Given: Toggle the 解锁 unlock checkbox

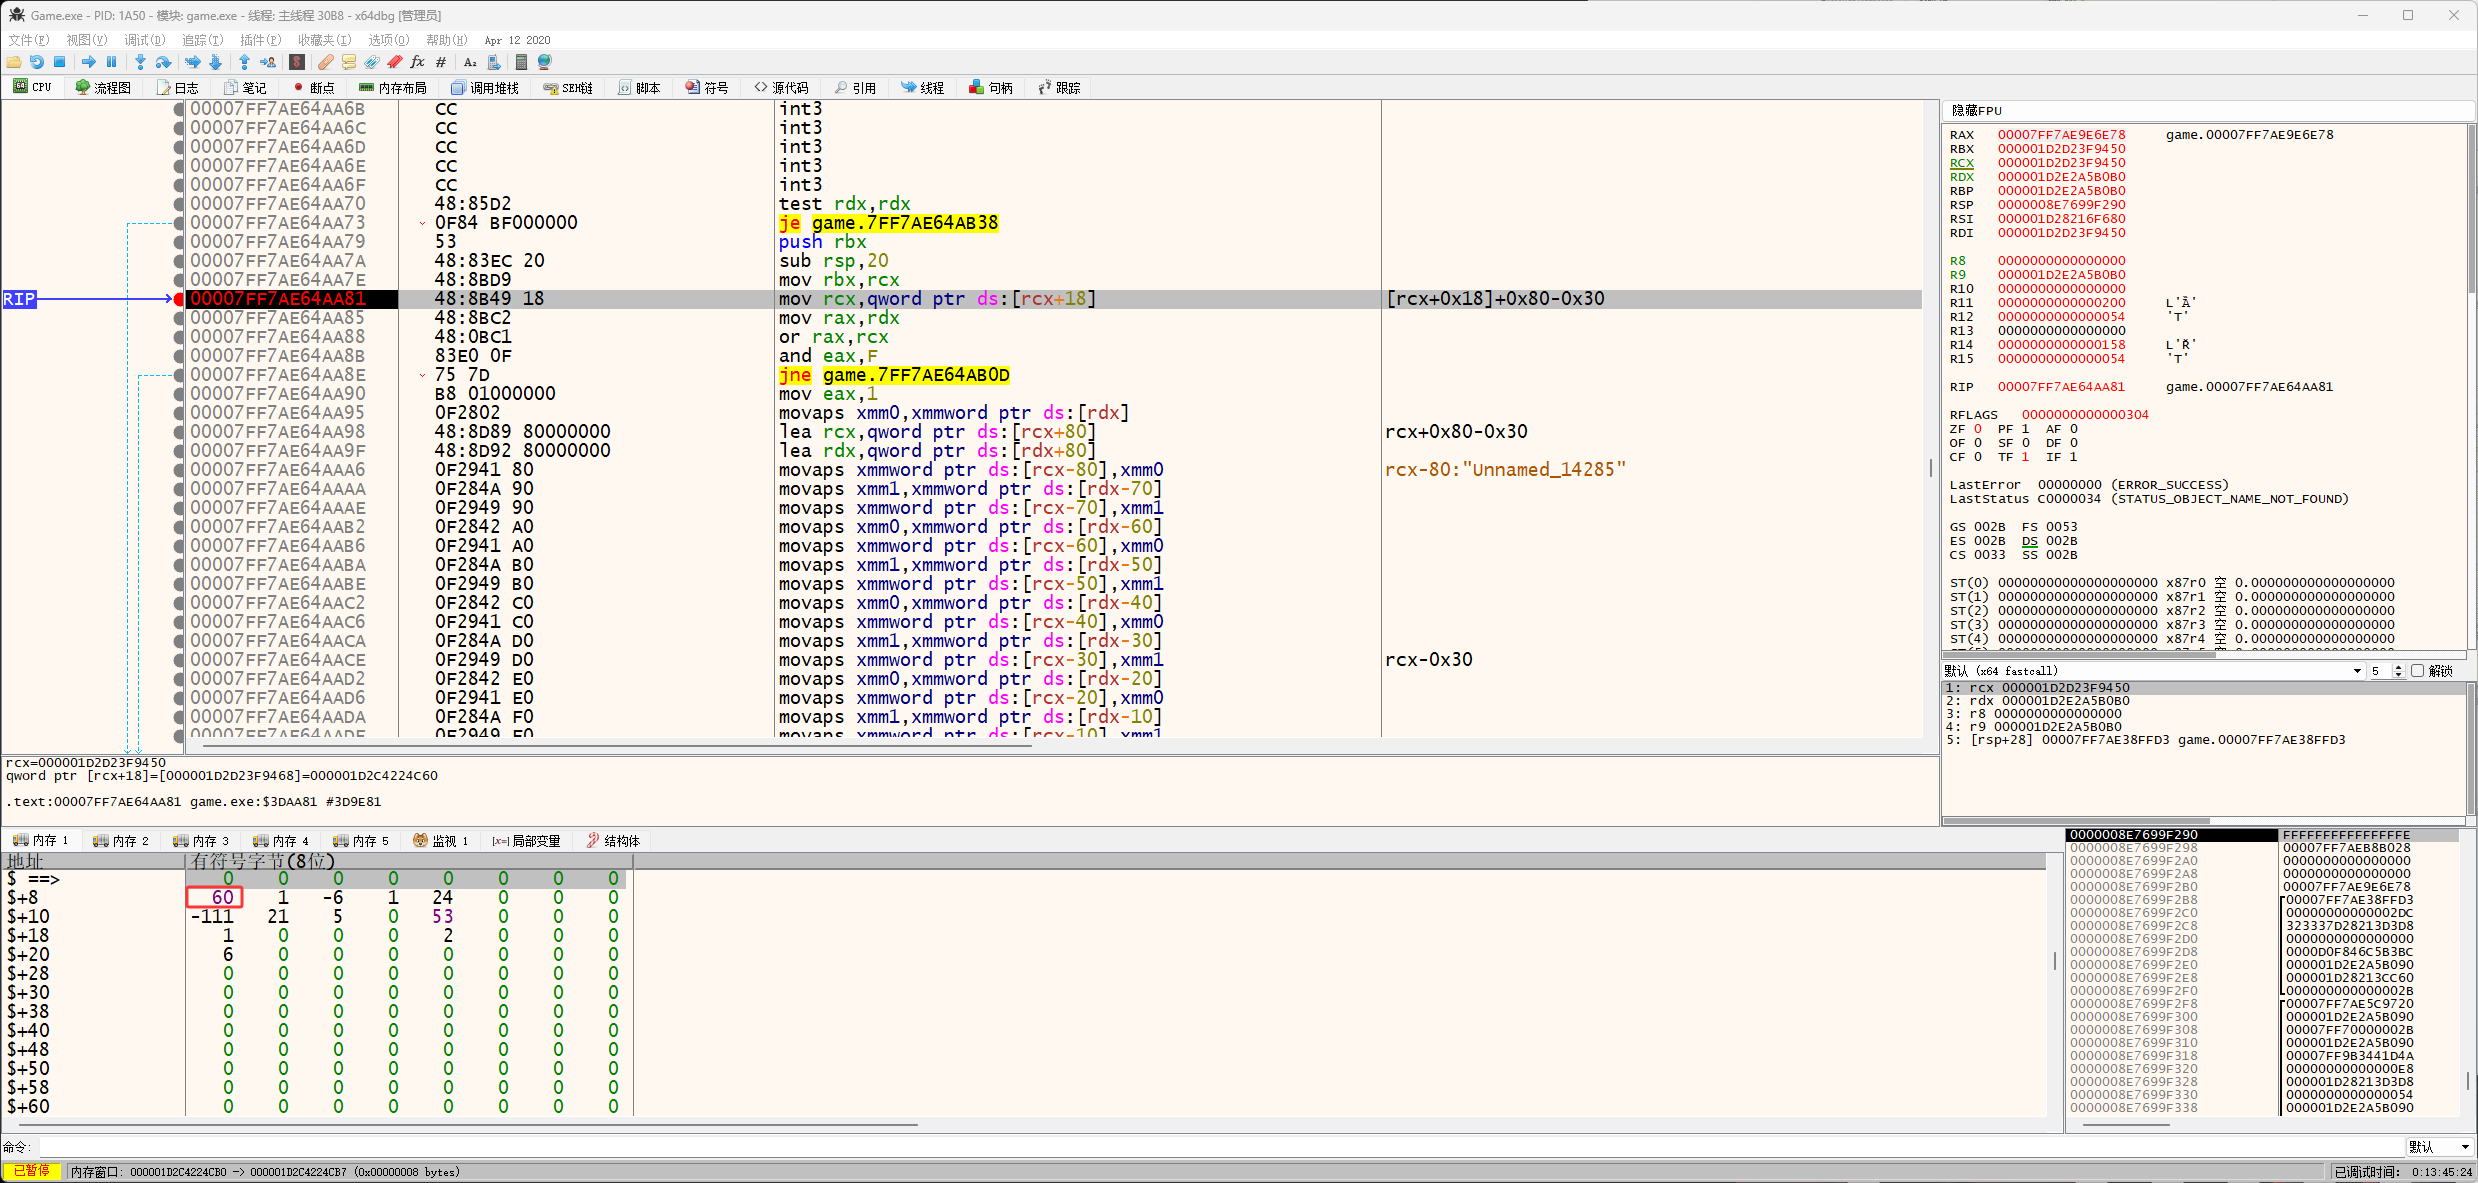Looking at the screenshot, I should pyautogui.click(x=2417, y=671).
